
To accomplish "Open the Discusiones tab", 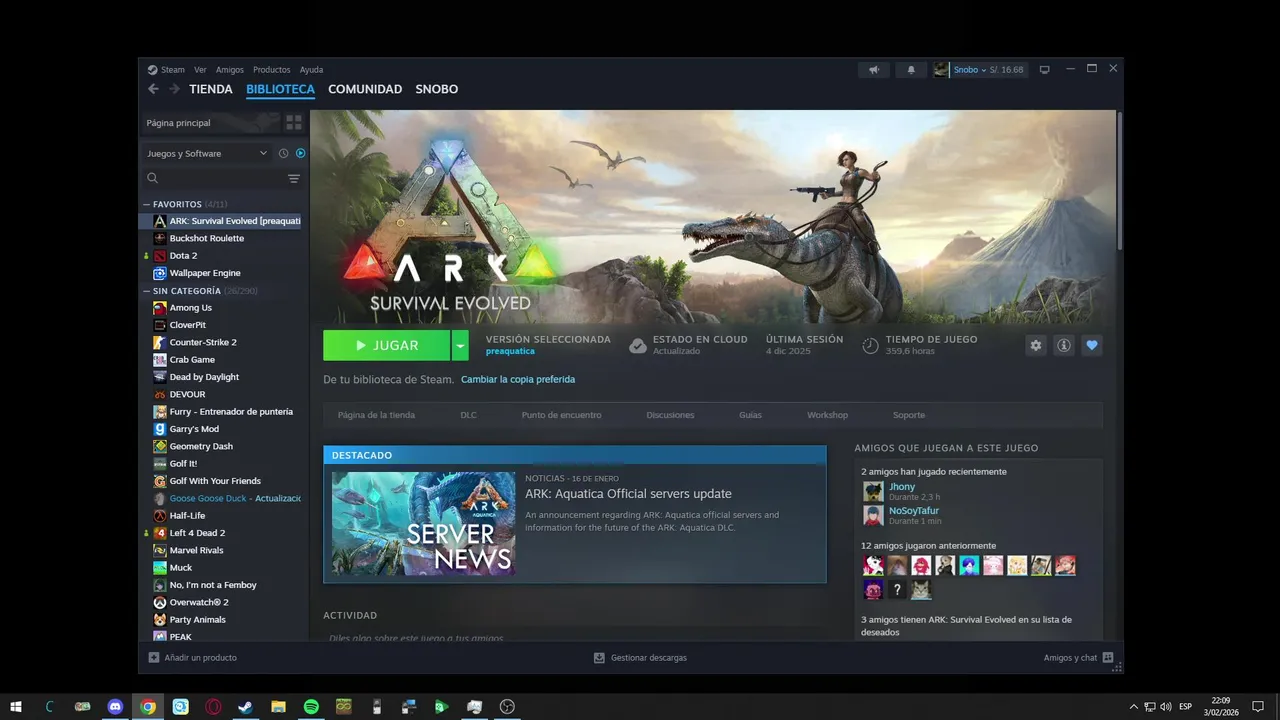I will (x=670, y=415).
